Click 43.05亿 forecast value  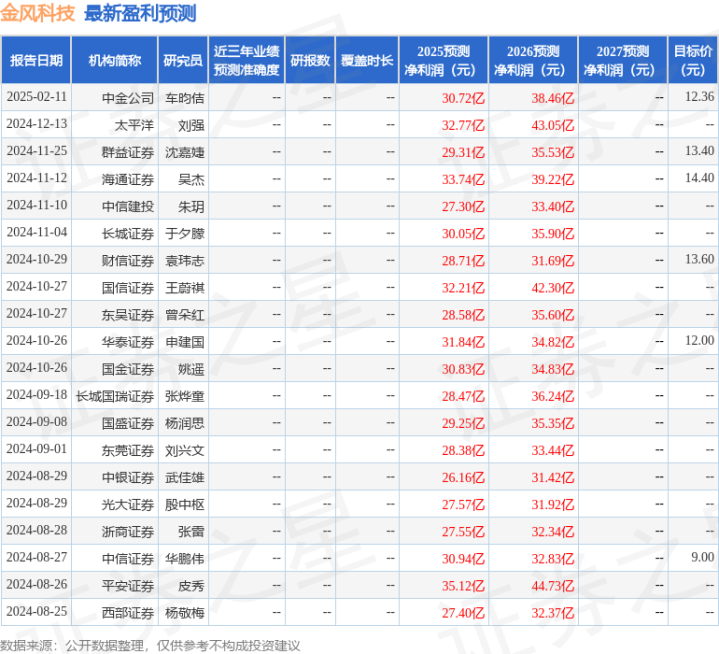[x=553, y=125]
